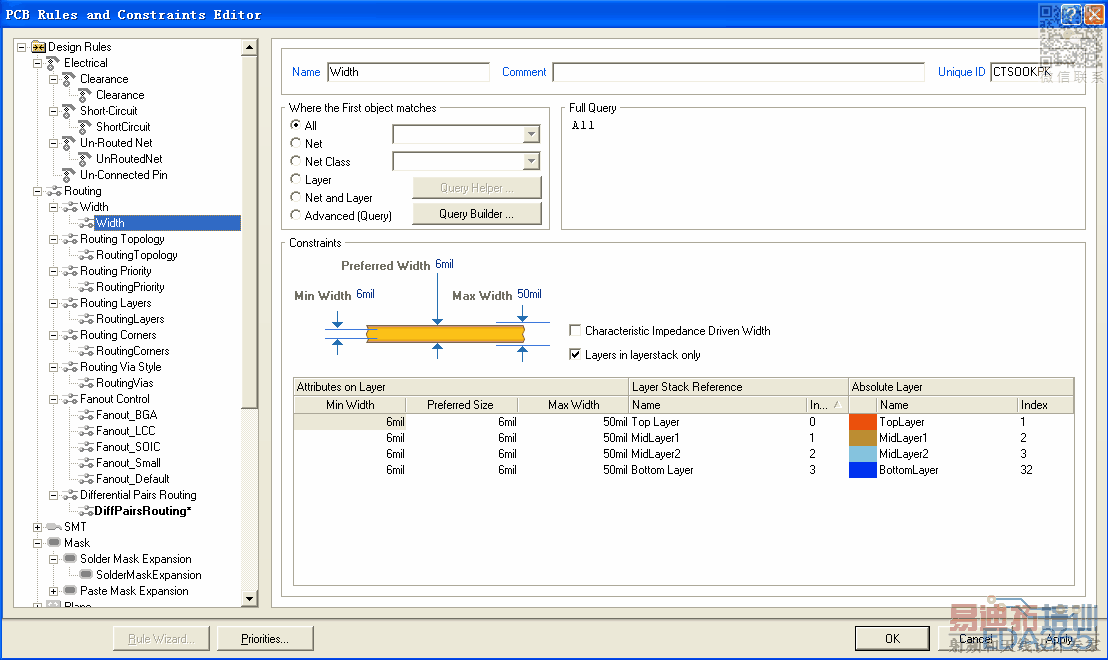Open the Net dropdown list
The width and height of the screenshot is (1108, 660).
[x=531, y=135]
